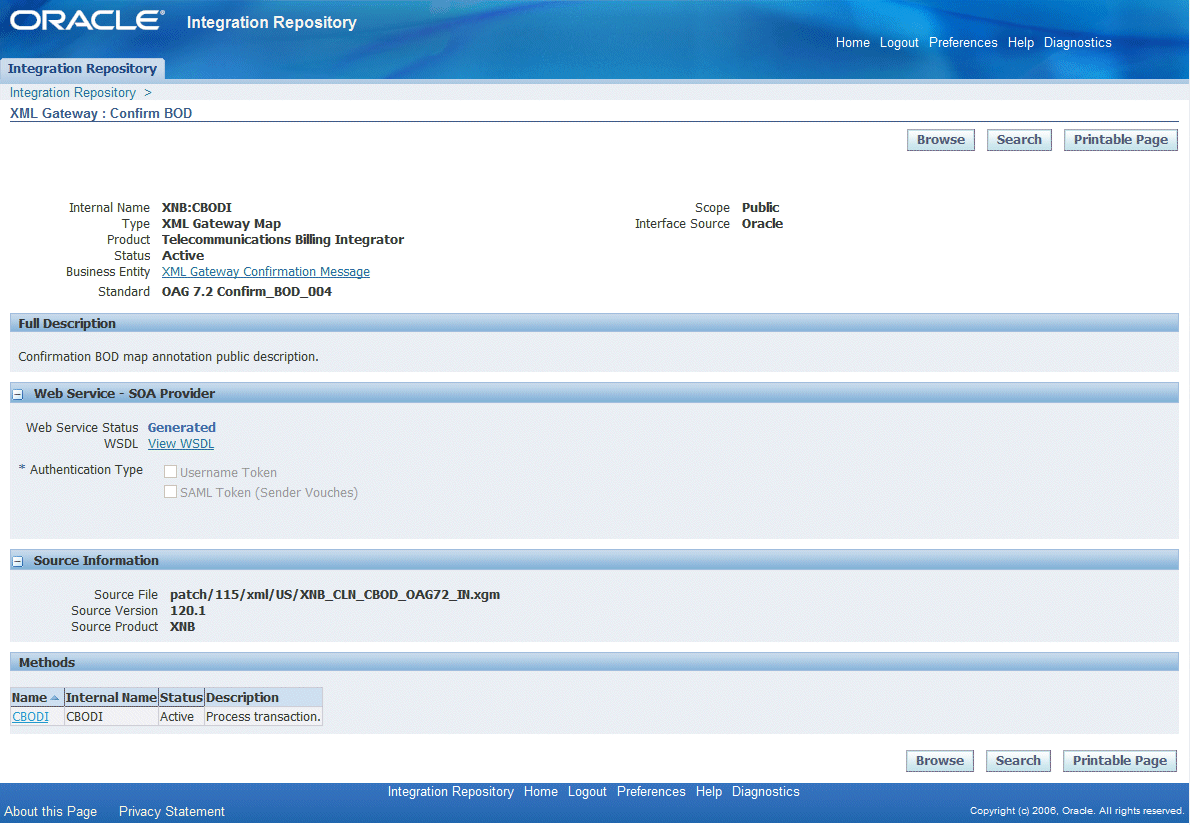The height and width of the screenshot is (825, 1190).
Task: Open the Integration Repository tab
Action: 82,68
